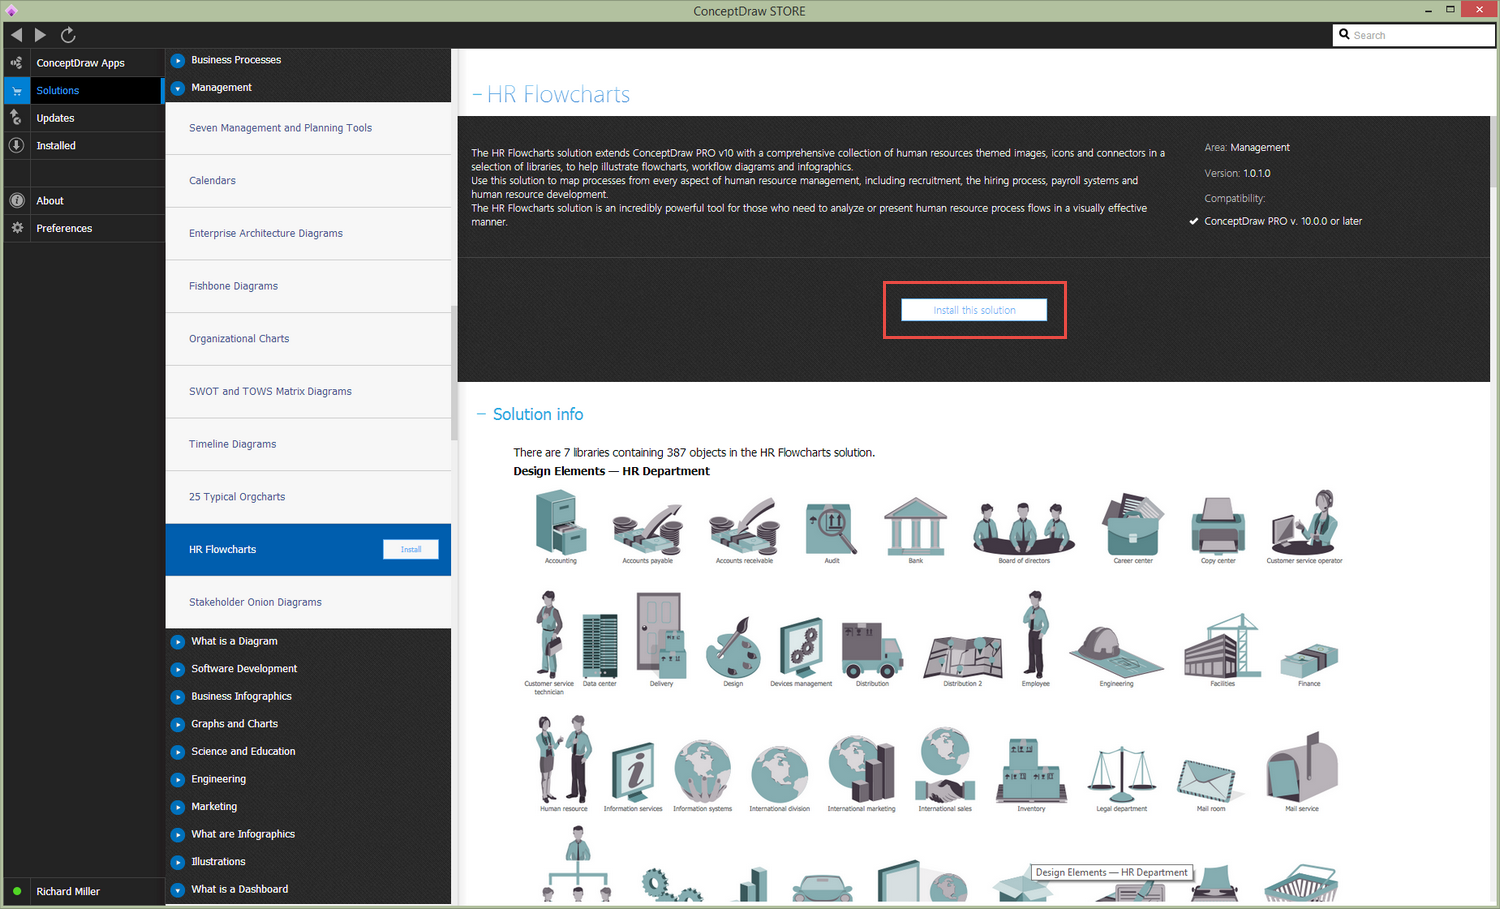Click the Install this solution button
The height and width of the screenshot is (909, 1500).
(x=974, y=310)
